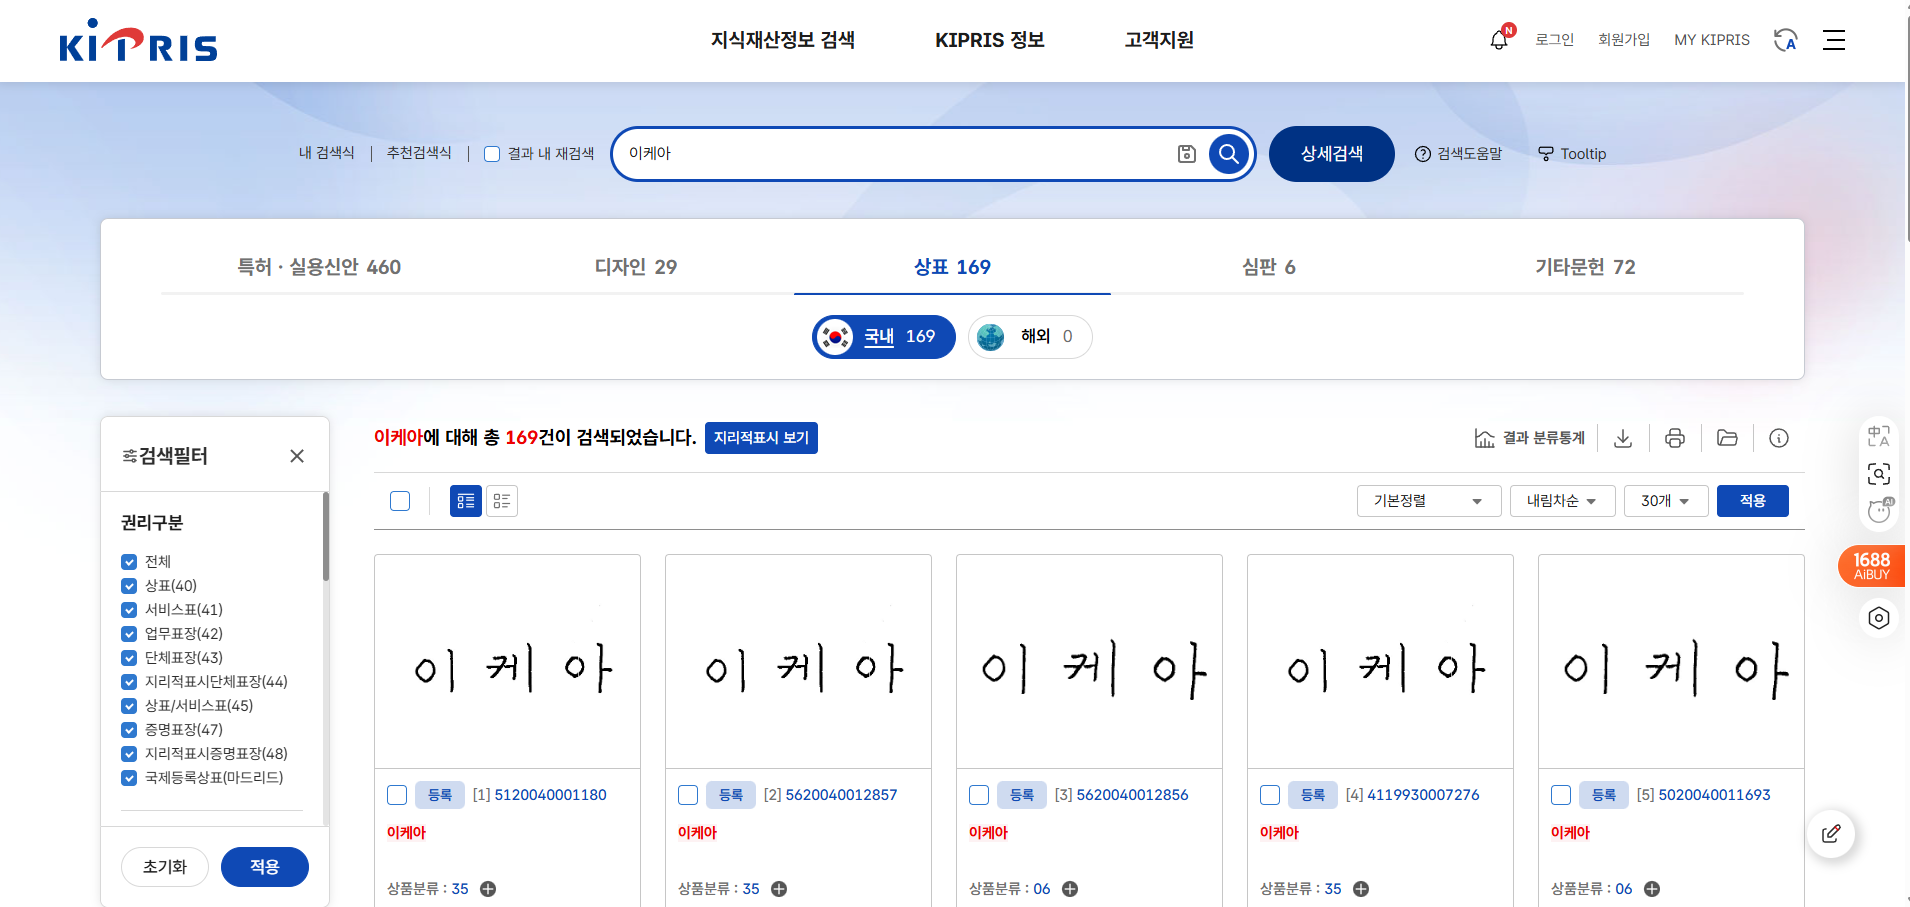Uncheck 상표(40) filter

129,586
